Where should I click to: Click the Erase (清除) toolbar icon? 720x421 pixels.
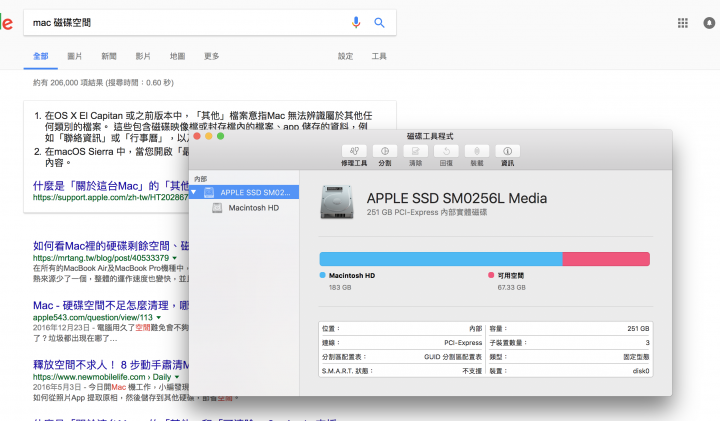click(416, 151)
